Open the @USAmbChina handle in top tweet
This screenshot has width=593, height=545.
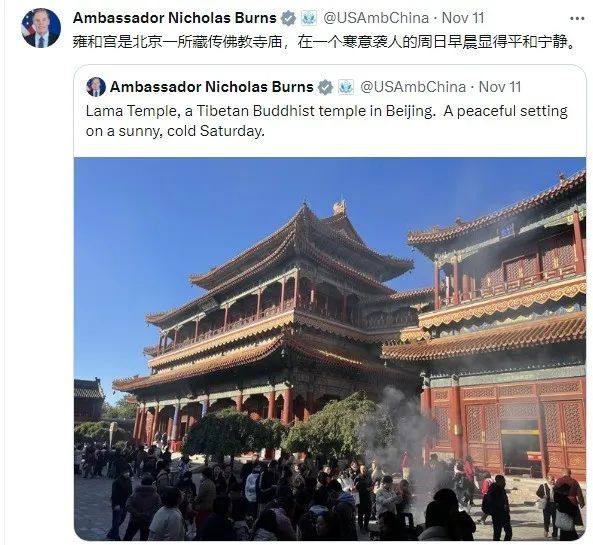(376, 18)
